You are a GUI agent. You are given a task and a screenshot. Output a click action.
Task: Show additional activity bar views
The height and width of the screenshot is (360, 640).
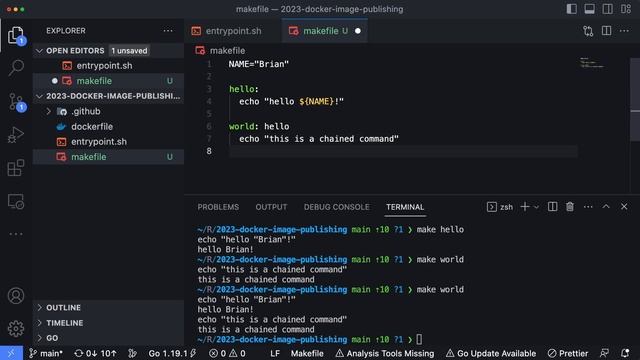[x=16, y=234]
